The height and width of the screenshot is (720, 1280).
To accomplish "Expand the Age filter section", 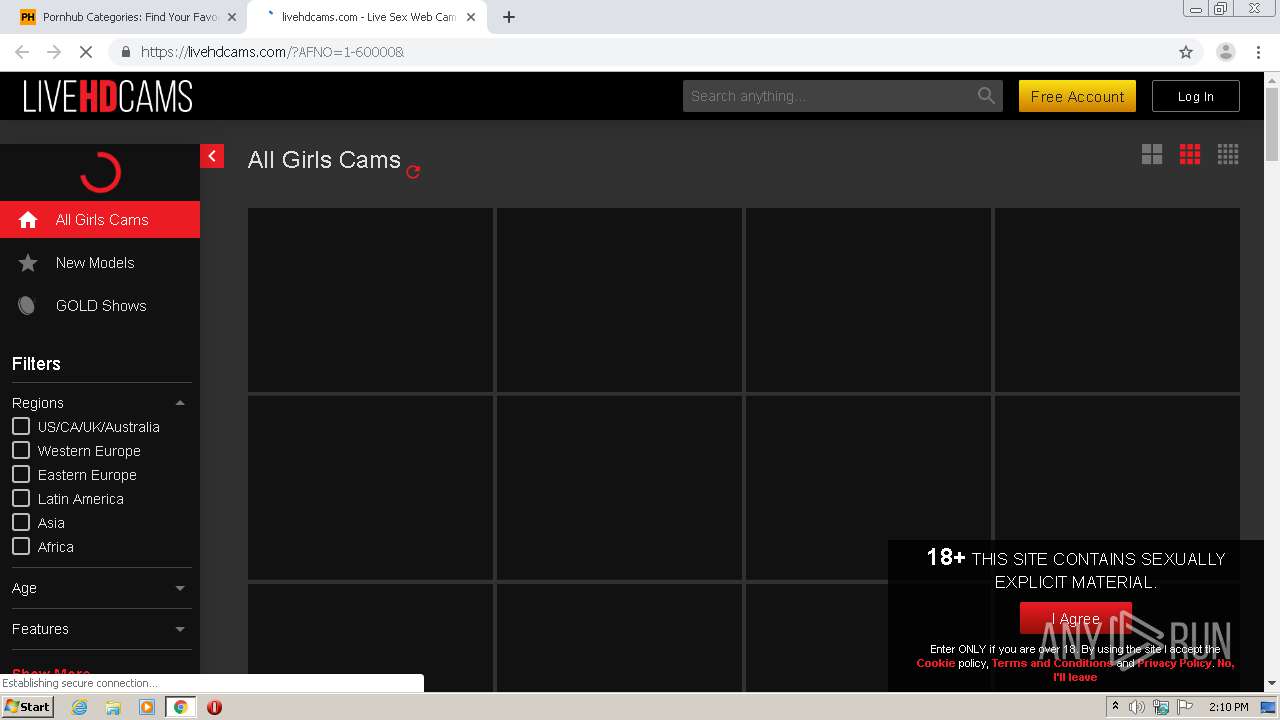I will tap(180, 588).
